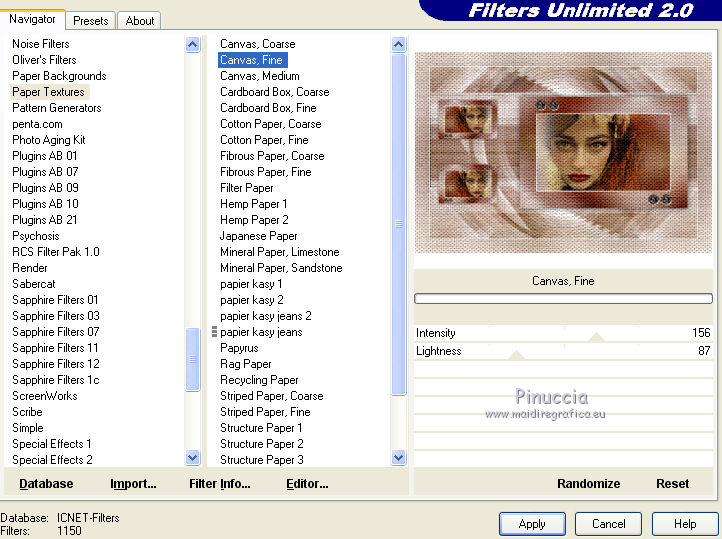Select Canvas, Fine filter
722x539 pixels.
pos(252,60)
